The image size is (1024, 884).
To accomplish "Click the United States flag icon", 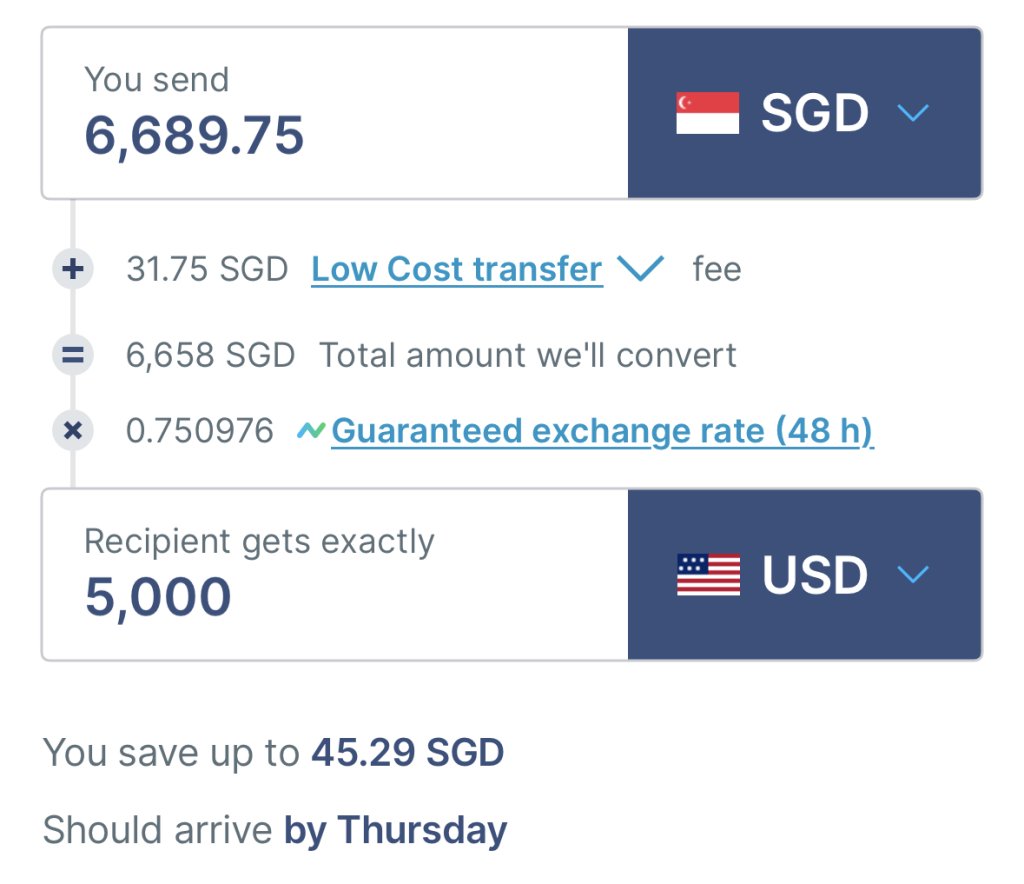I will coord(708,575).
